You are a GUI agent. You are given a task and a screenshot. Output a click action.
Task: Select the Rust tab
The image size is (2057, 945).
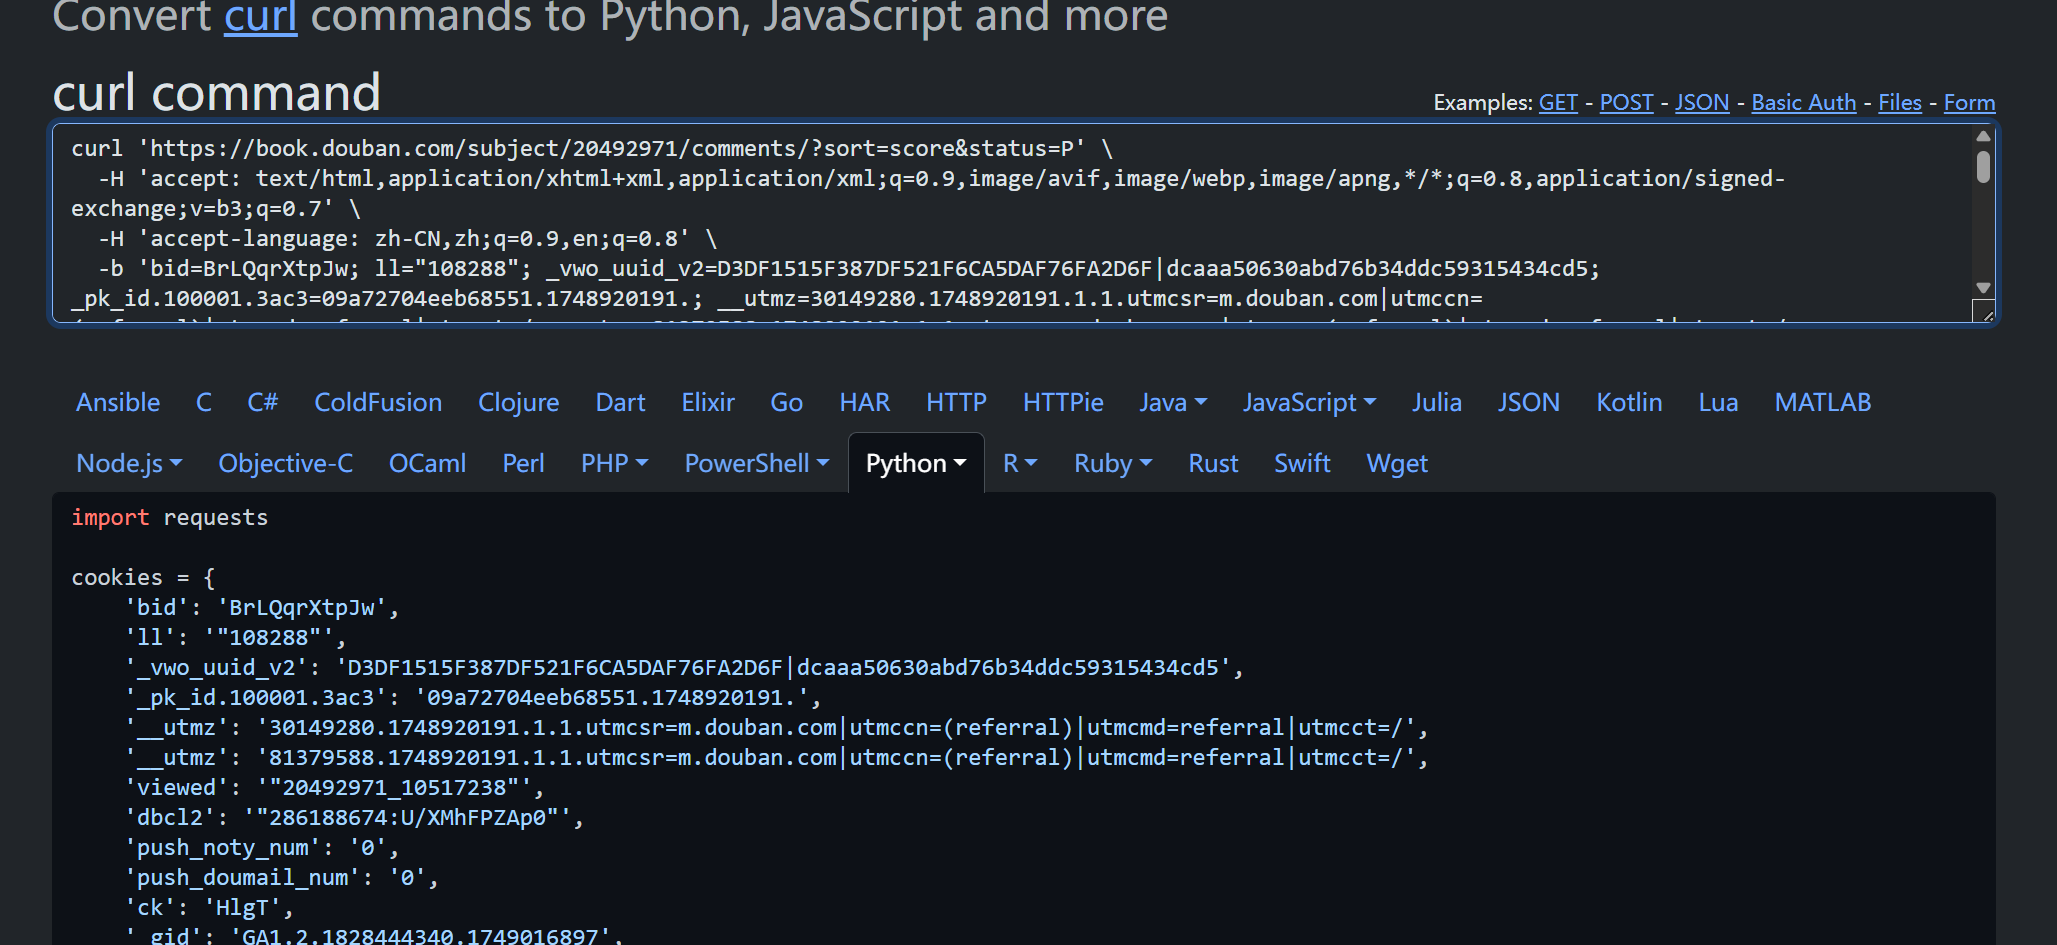click(1213, 463)
